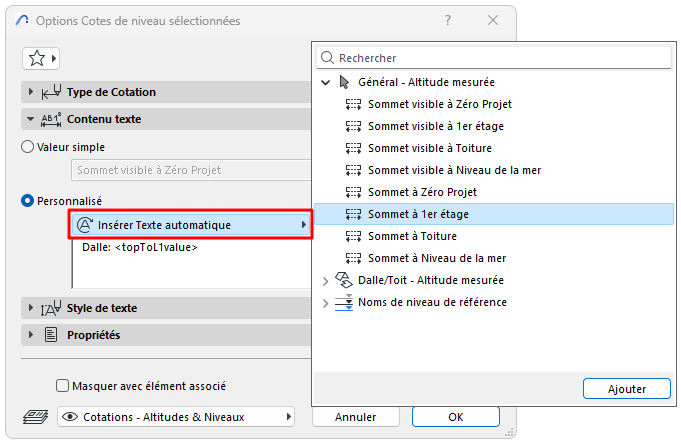Expand the Noms de niveau de référence group
This screenshot has height=444, width=681.
pyautogui.click(x=325, y=303)
